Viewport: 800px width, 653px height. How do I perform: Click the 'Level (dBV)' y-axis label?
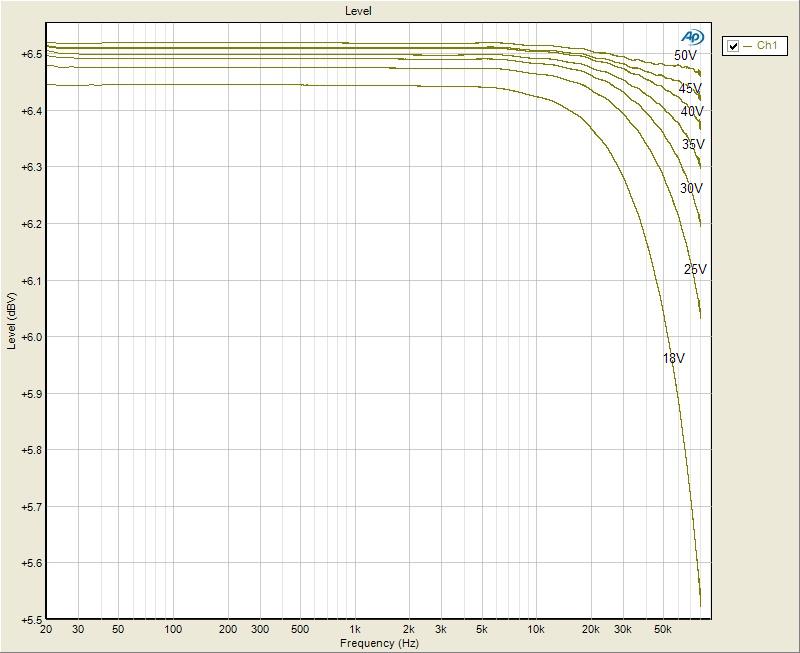(x=12, y=321)
